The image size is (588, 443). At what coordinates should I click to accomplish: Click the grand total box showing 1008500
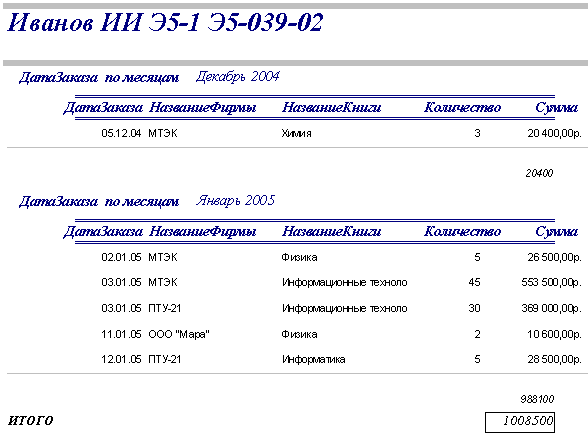pyautogui.click(x=520, y=422)
